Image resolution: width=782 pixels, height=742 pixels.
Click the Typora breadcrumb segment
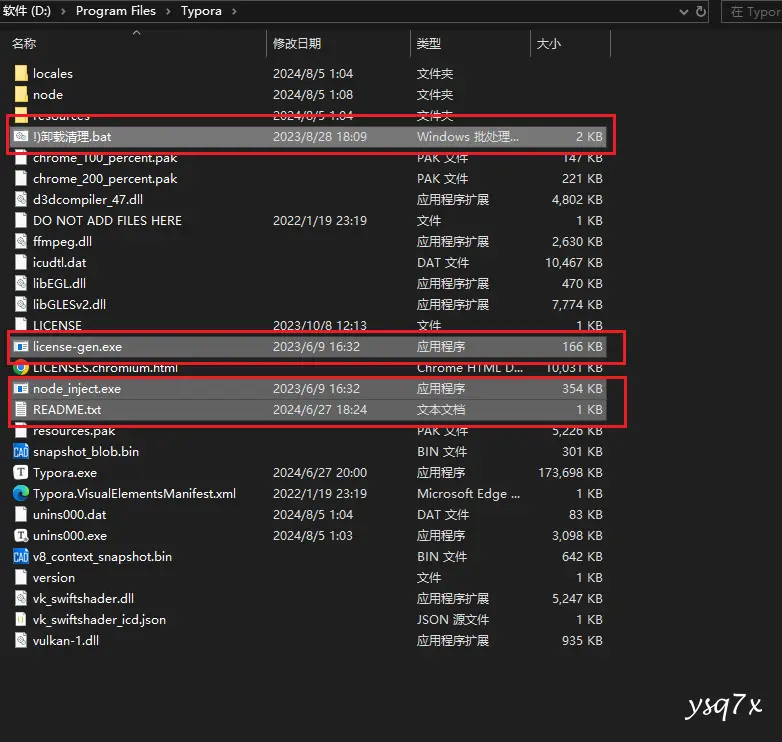pyautogui.click(x=201, y=11)
